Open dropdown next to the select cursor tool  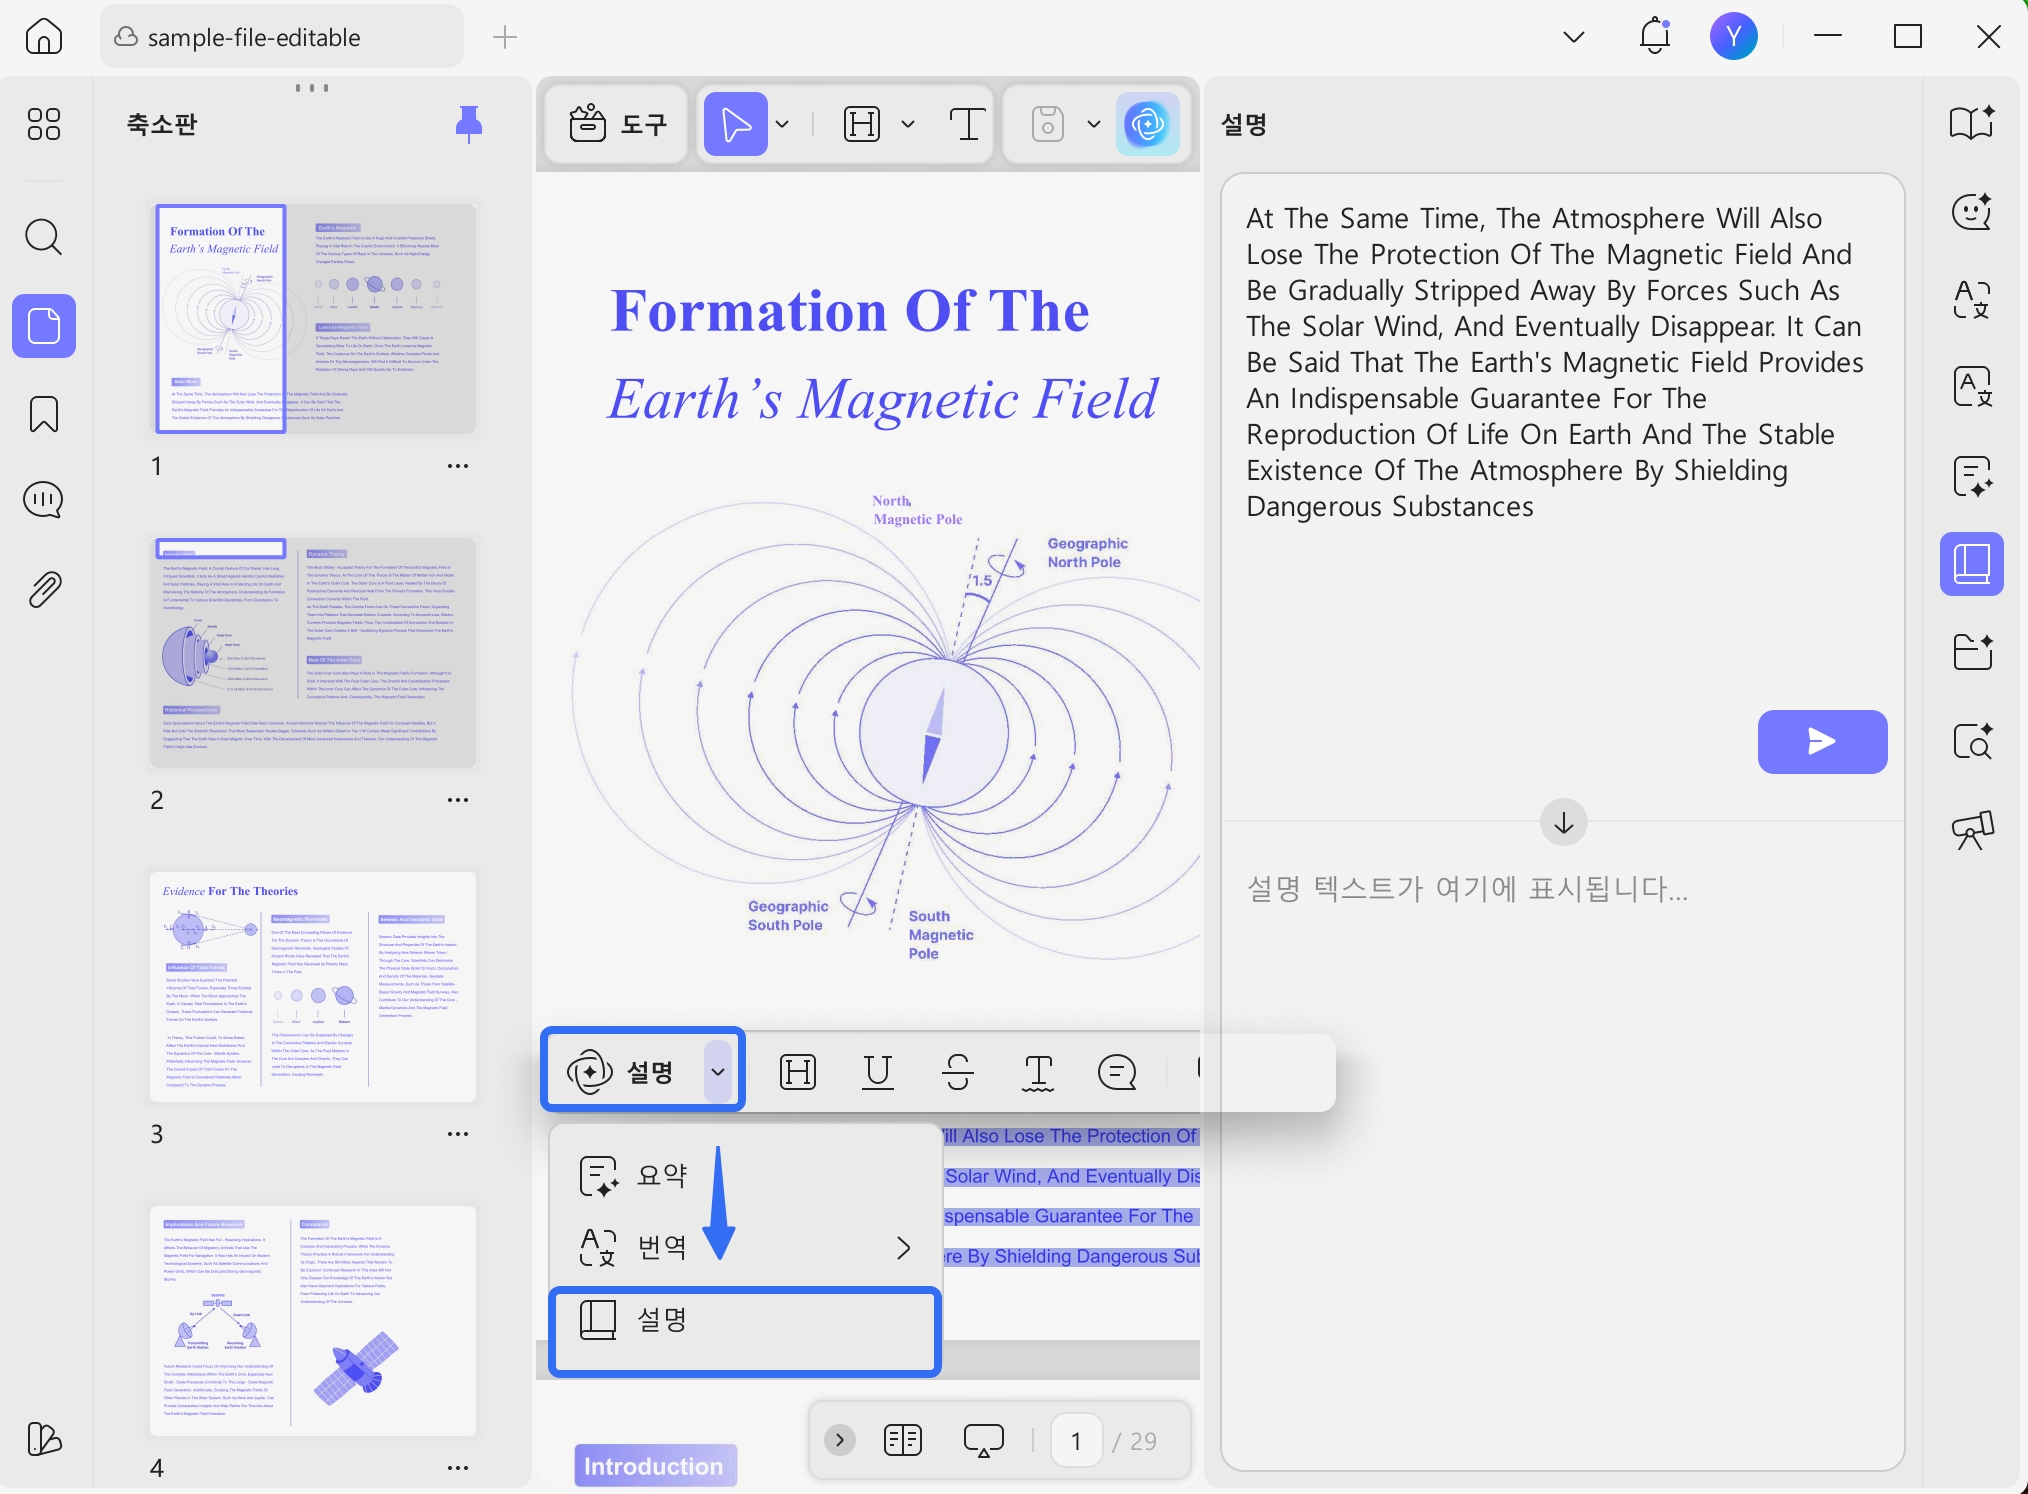[x=782, y=124]
